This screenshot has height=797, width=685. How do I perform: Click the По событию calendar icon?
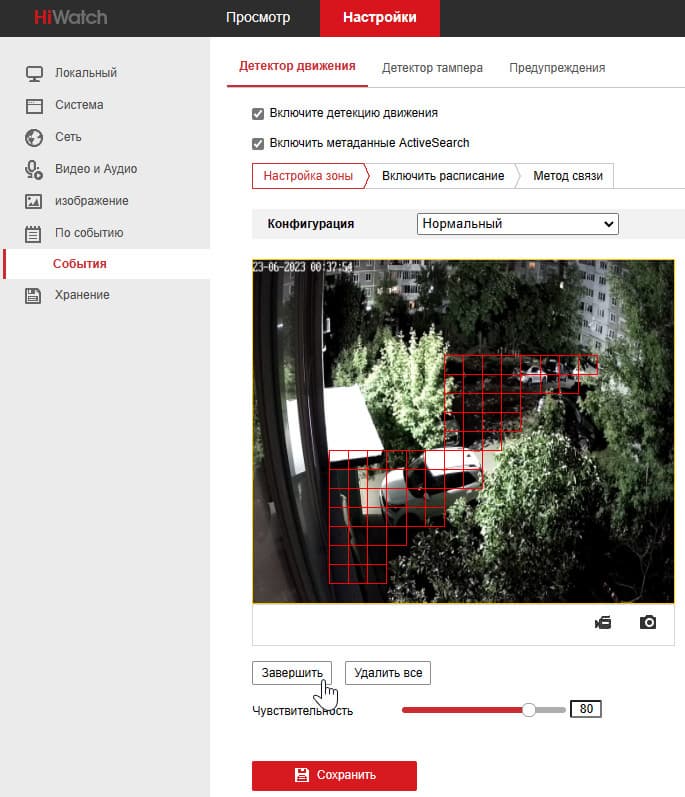[34, 234]
